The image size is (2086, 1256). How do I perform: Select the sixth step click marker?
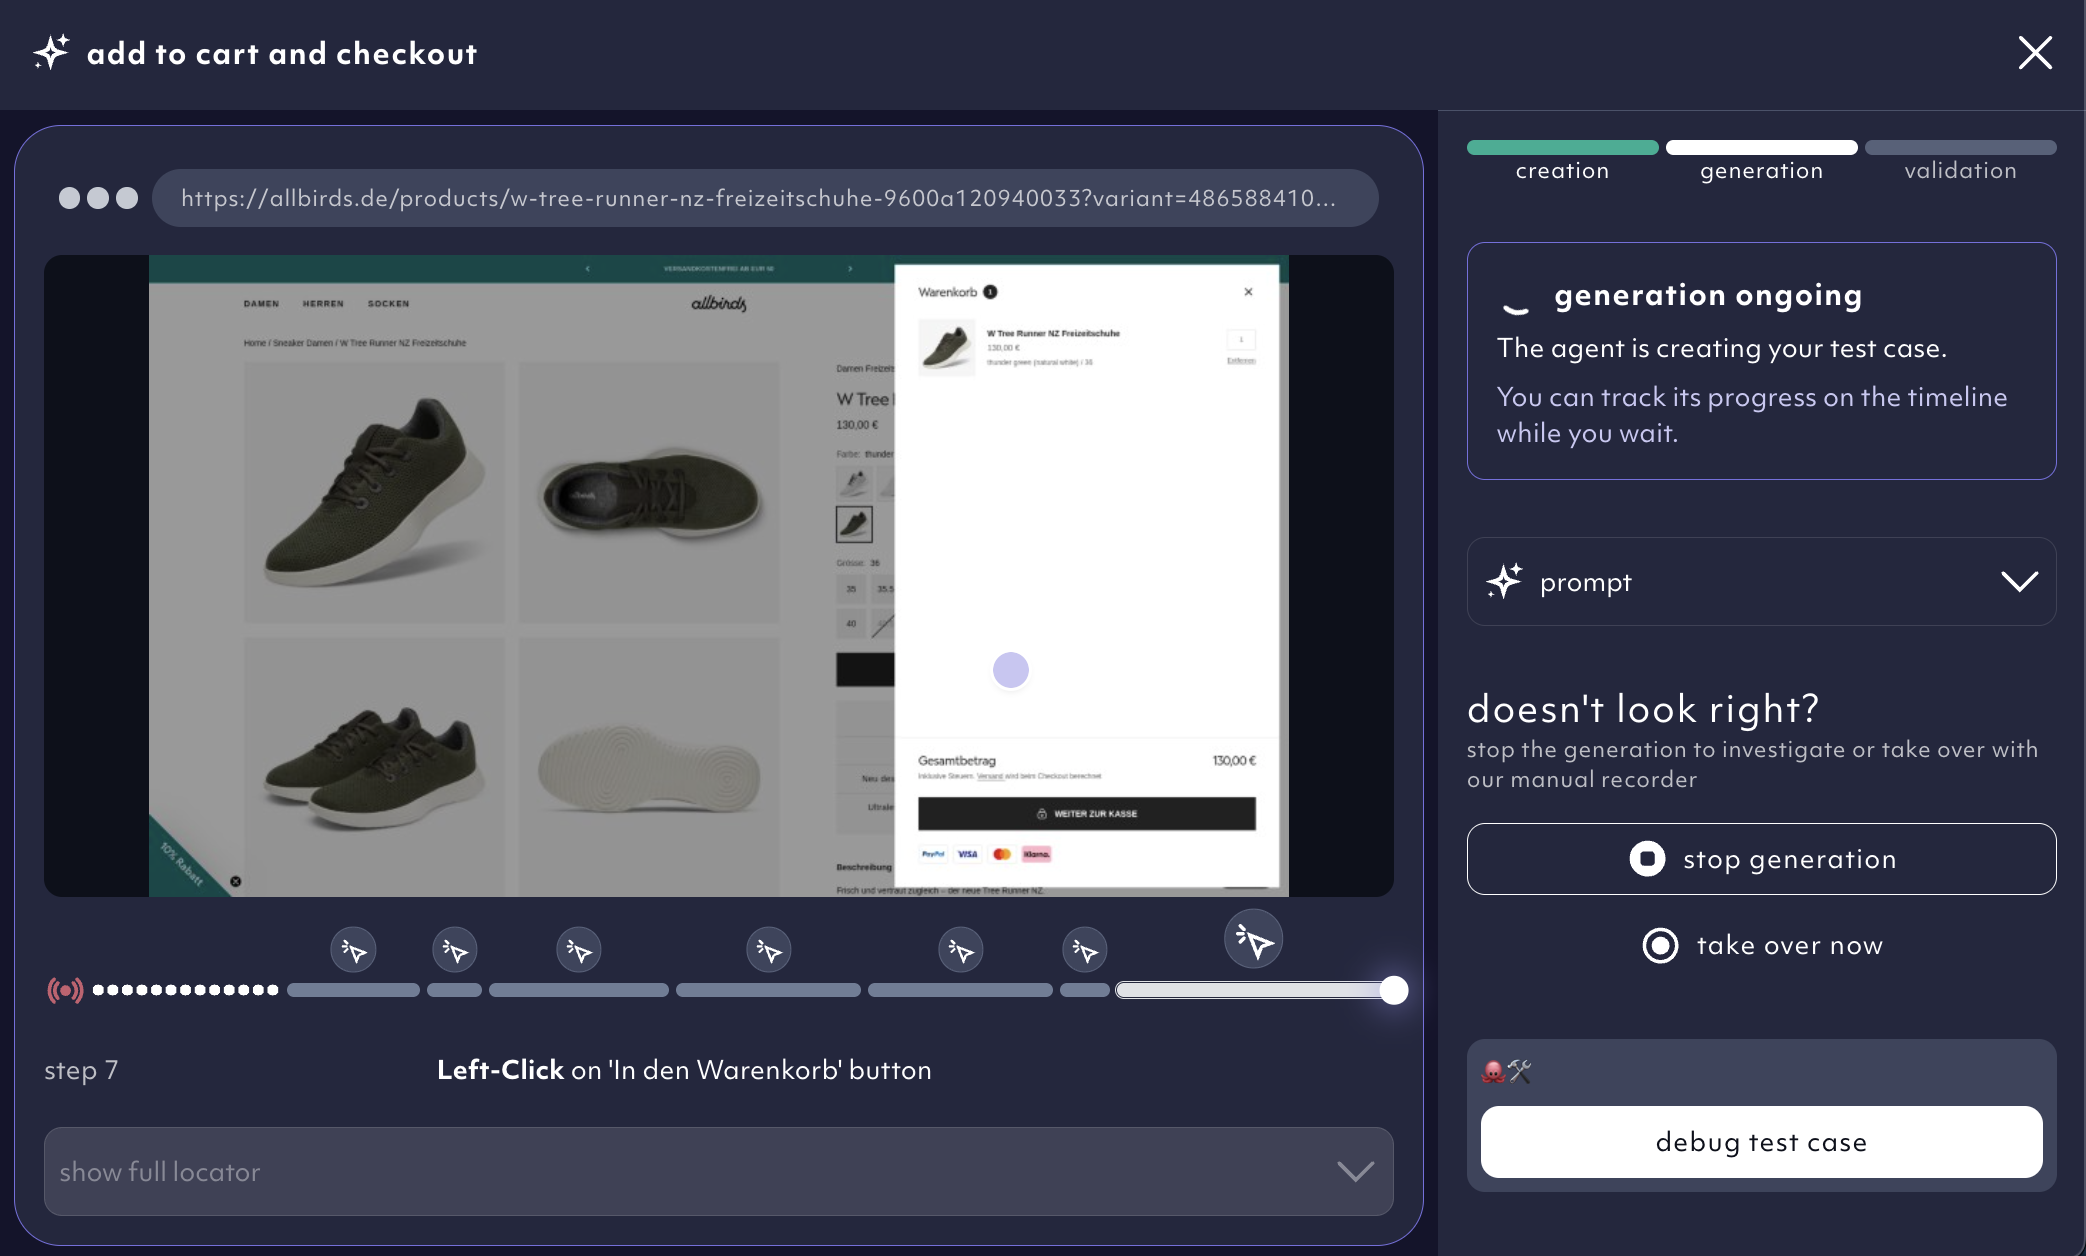[1084, 950]
